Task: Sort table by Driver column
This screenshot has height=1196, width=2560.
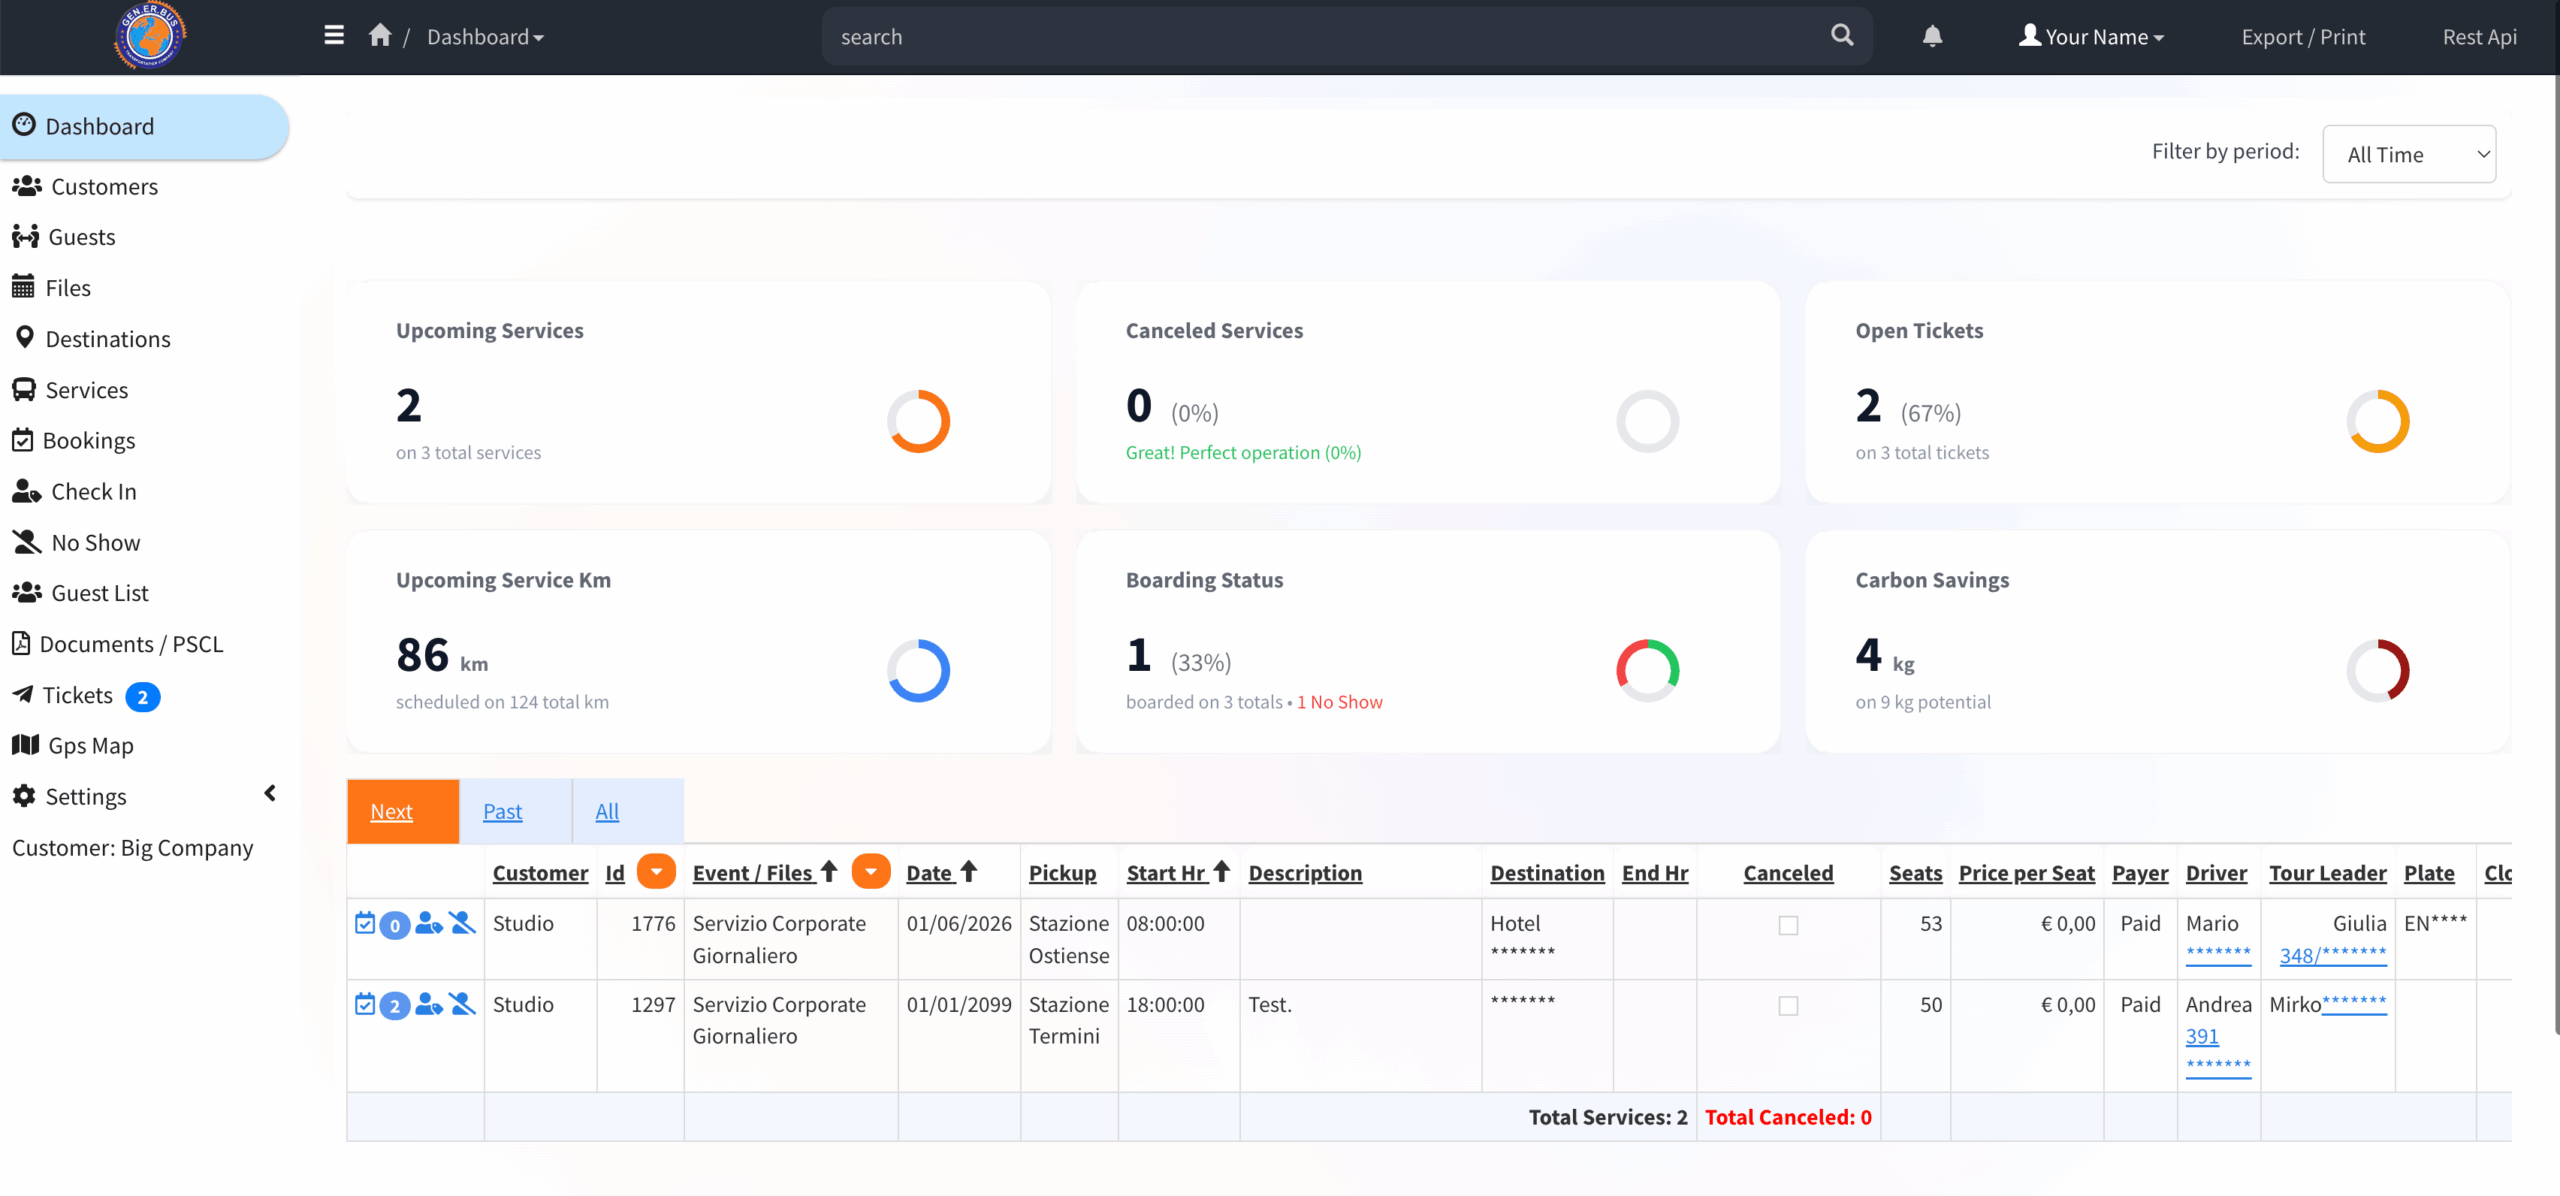Action: (x=2216, y=873)
